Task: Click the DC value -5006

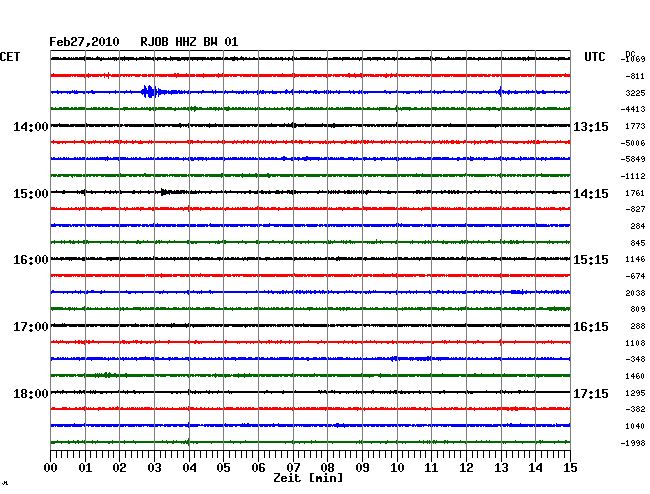Action: point(633,143)
